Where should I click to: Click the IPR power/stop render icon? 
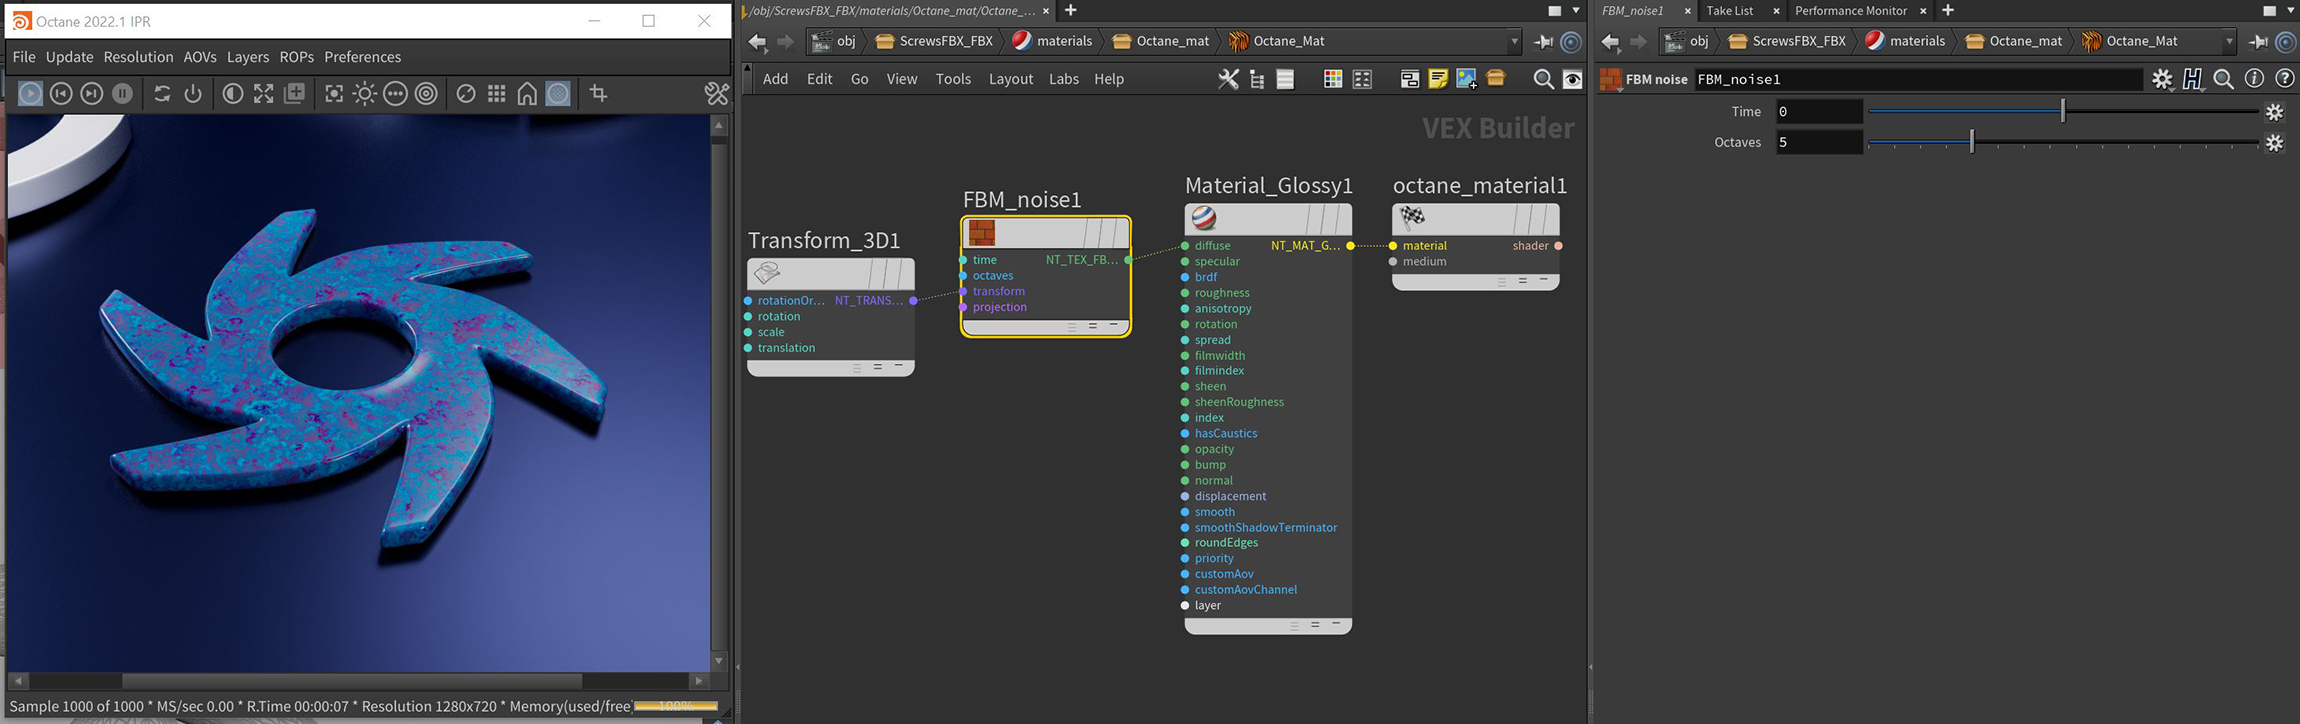pyautogui.click(x=193, y=93)
